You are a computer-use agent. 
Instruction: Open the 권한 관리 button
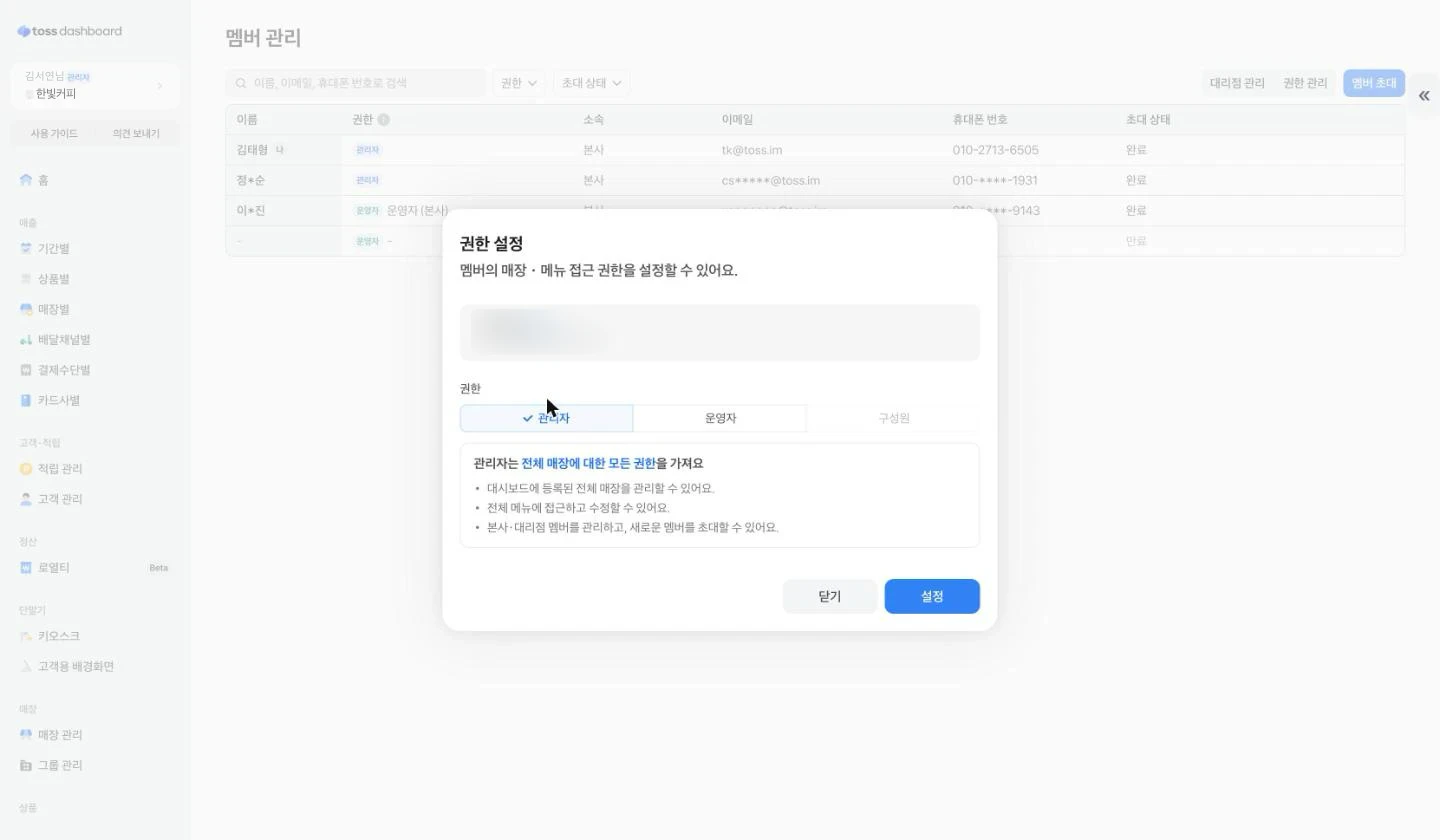coord(1305,83)
